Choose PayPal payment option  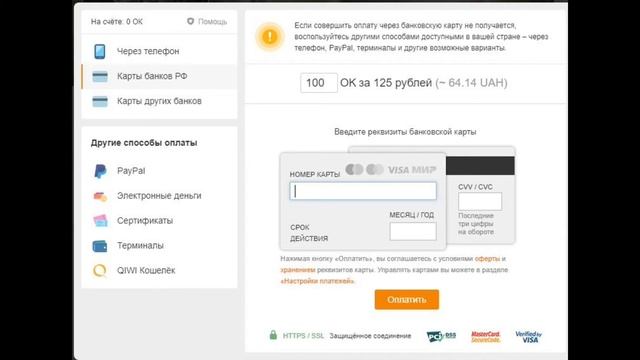click(159, 171)
